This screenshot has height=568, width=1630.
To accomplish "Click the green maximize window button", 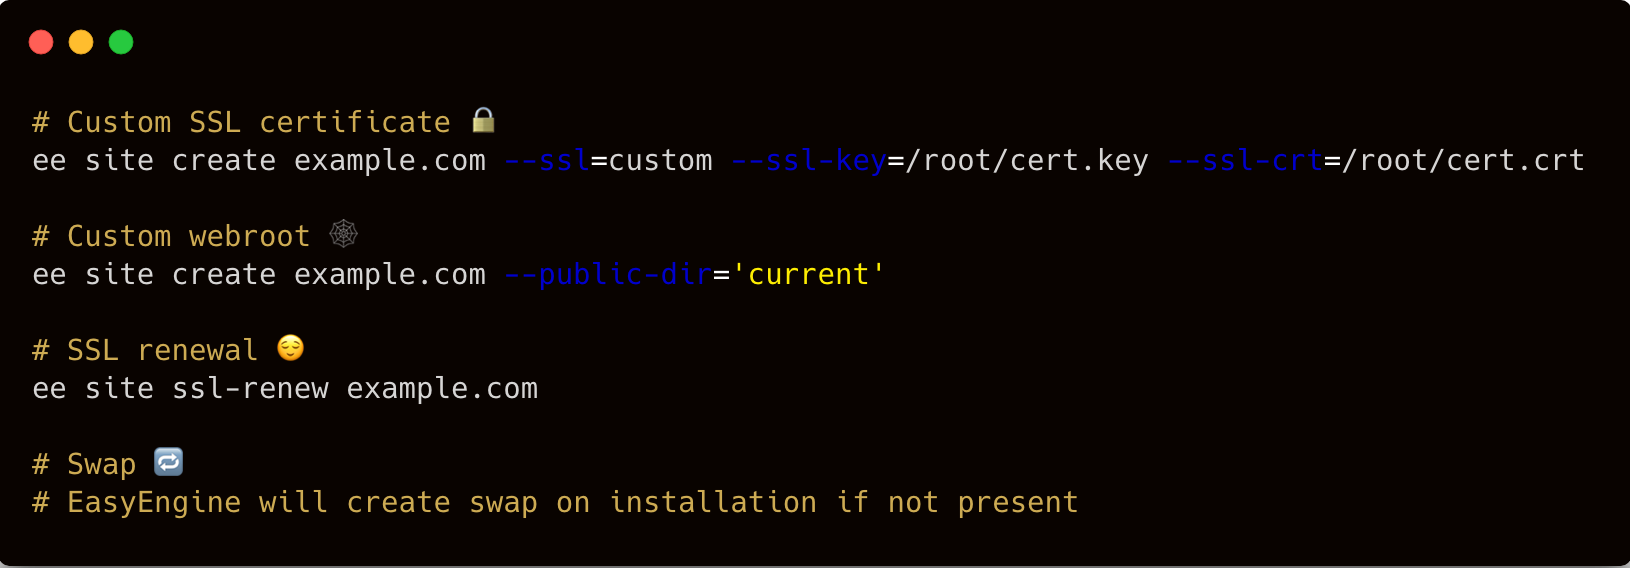I will tap(121, 42).
